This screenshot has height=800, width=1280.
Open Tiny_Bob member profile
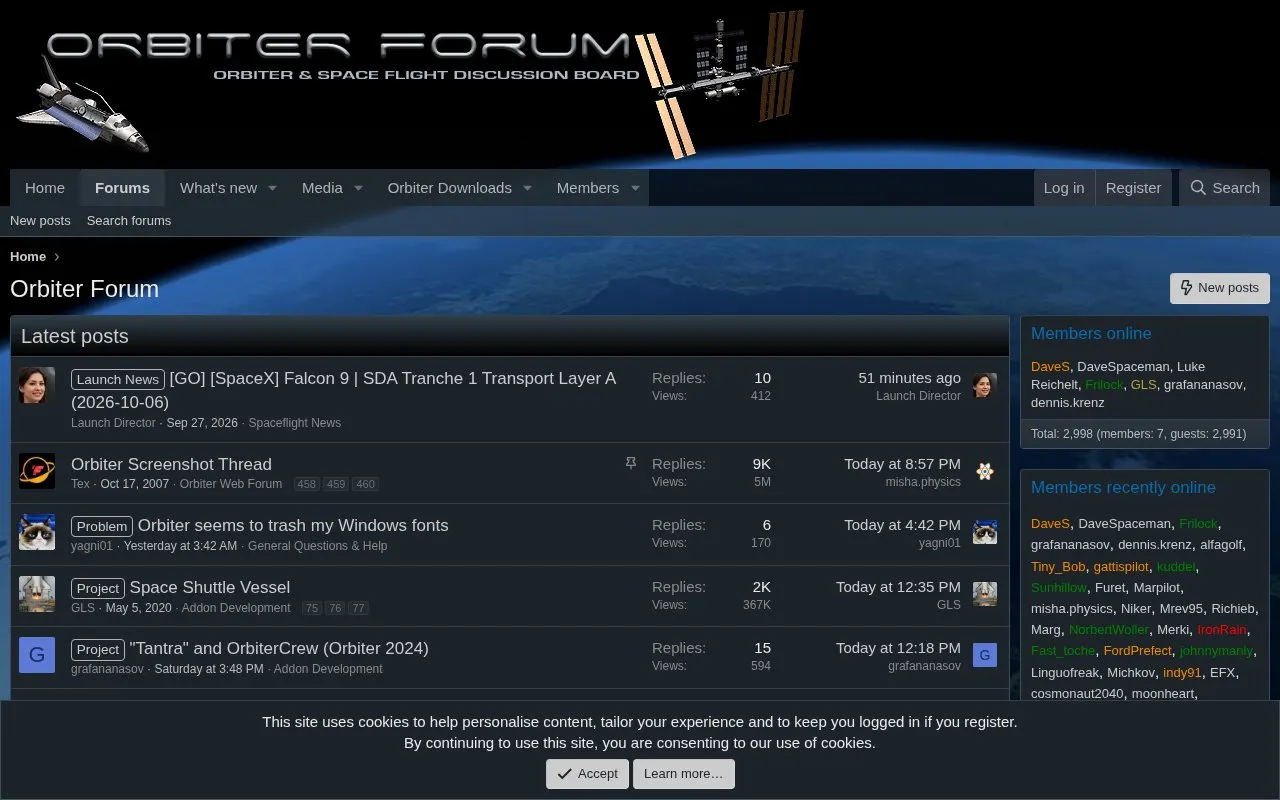[1058, 566]
